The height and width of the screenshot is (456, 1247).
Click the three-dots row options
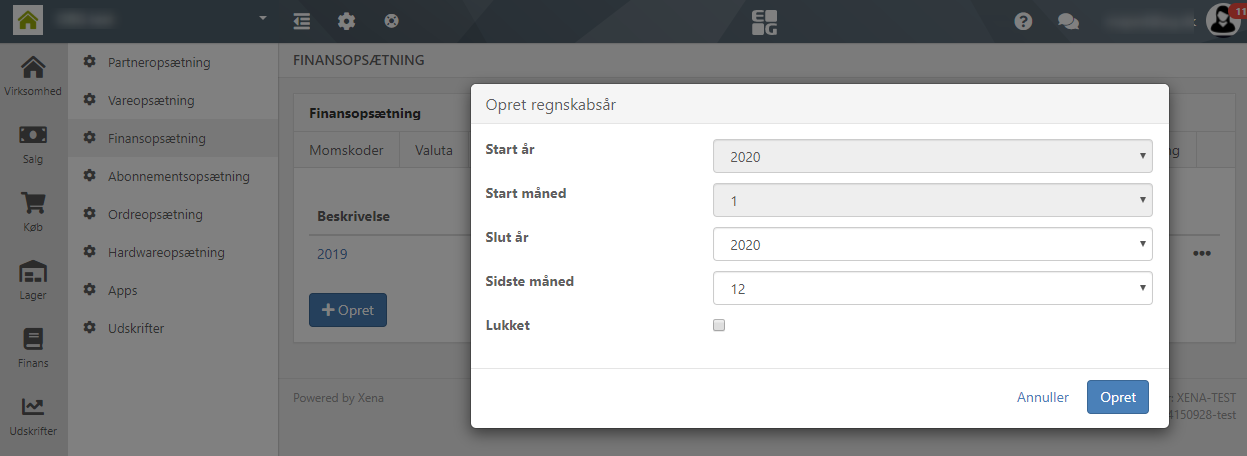(1202, 254)
